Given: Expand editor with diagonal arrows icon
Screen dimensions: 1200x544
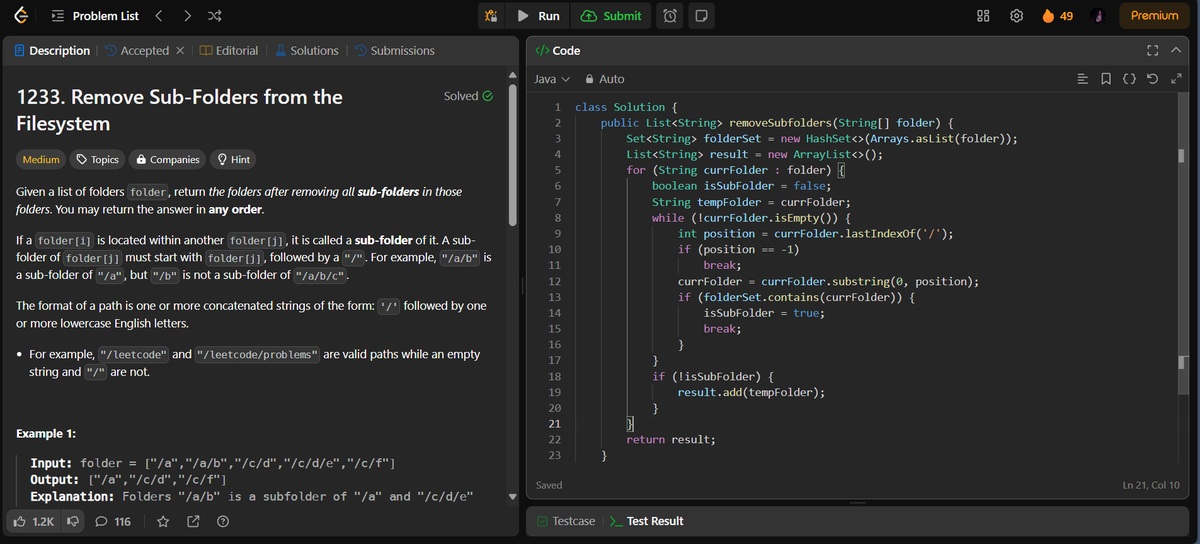Looking at the screenshot, I should coord(1177,79).
